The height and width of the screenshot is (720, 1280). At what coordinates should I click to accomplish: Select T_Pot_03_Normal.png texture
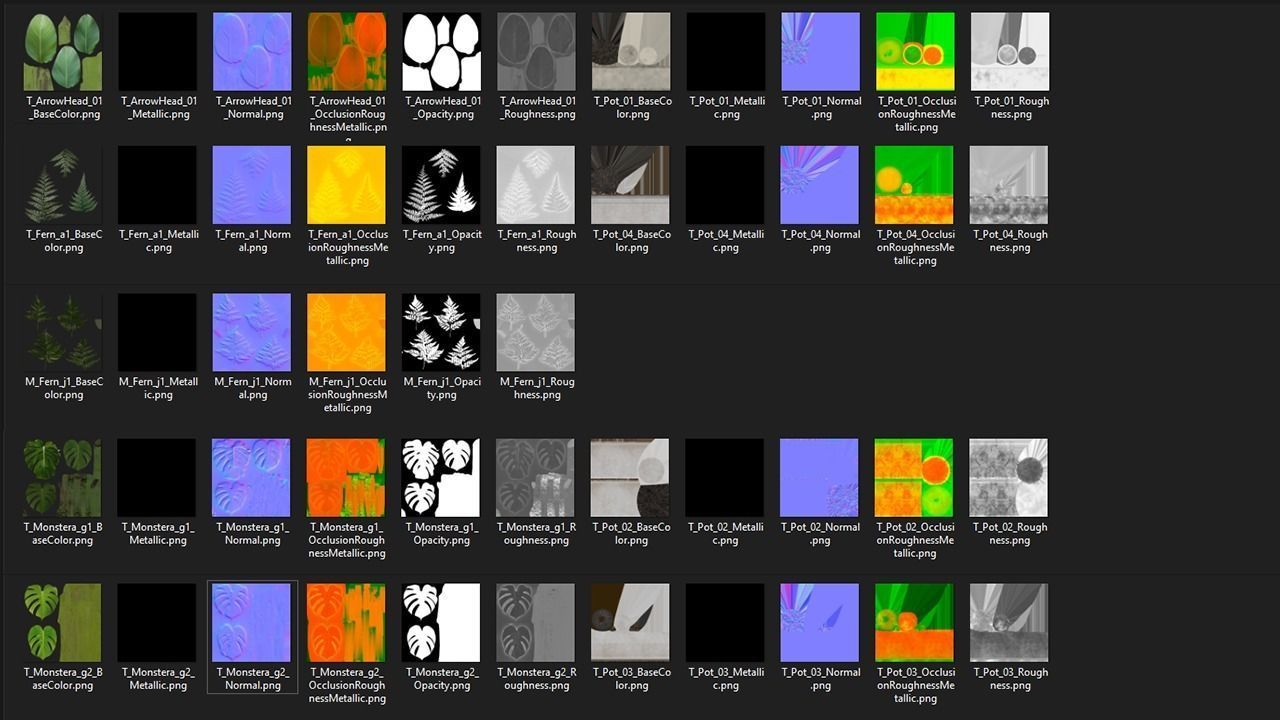pyautogui.click(x=820, y=623)
